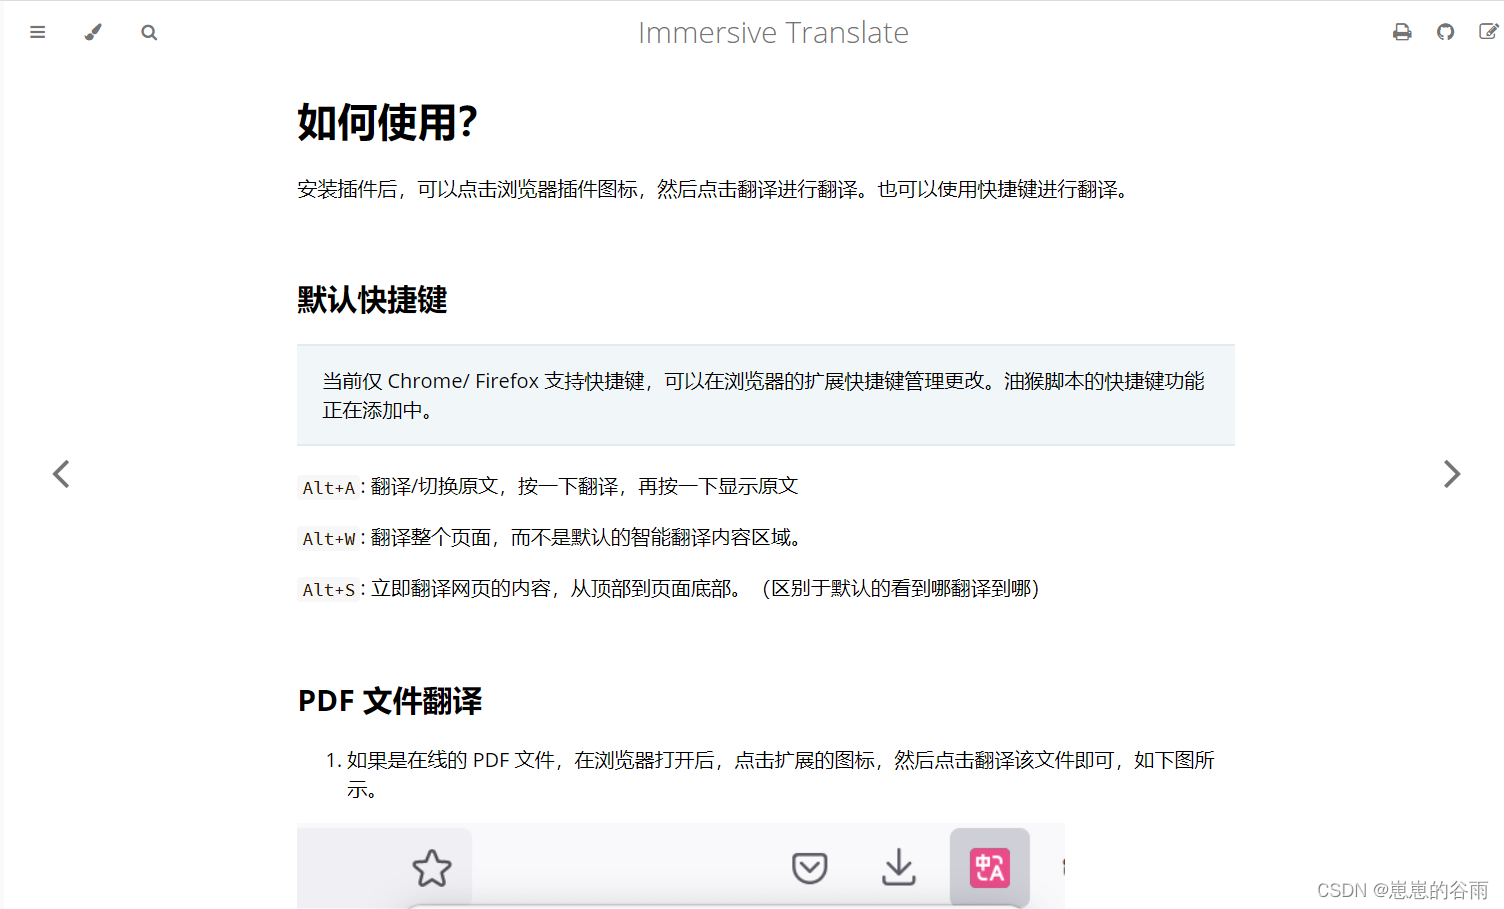Open the GitHub repository icon

pos(1445,32)
